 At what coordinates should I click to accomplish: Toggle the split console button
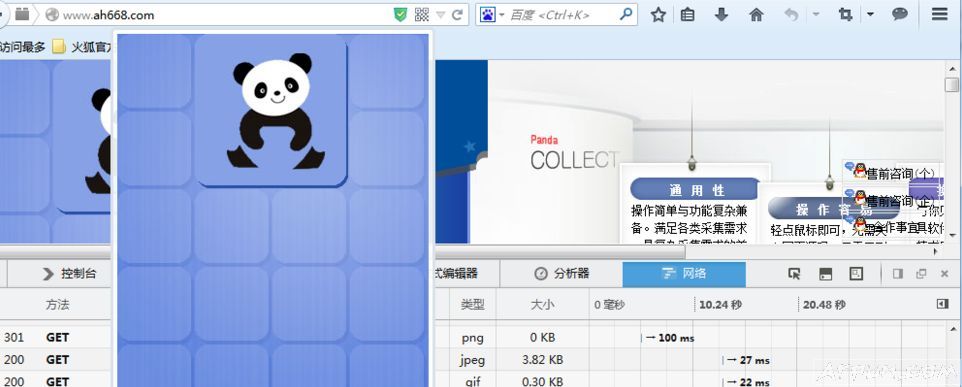(826, 274)
